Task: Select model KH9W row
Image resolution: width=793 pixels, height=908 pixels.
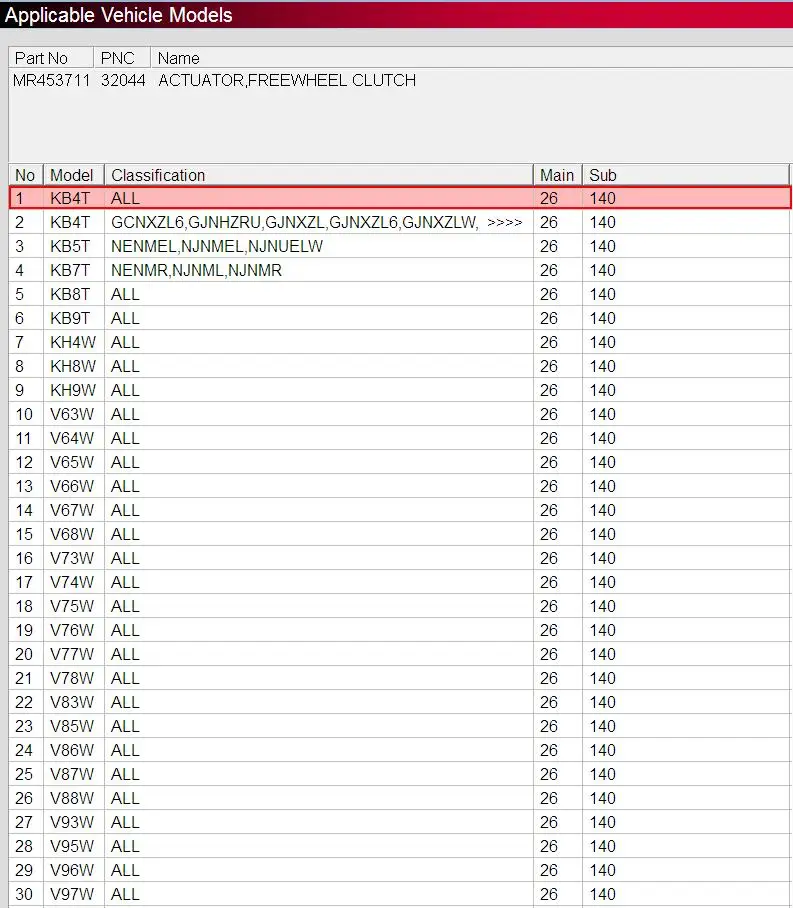Action: pyautogui.click(x=400, y=390)
